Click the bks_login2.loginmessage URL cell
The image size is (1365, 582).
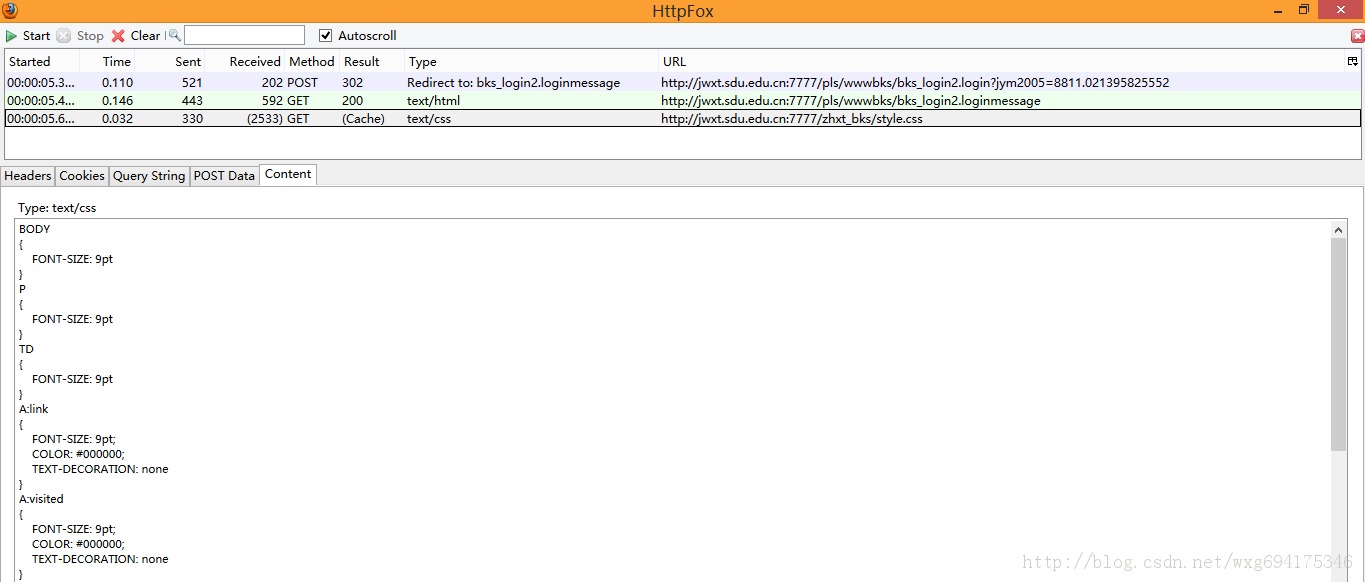[850, 101]
